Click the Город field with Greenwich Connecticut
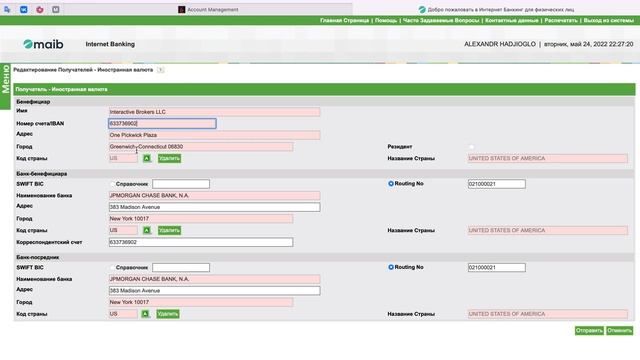This screenshot has height=360, width=640. [200, 147]
